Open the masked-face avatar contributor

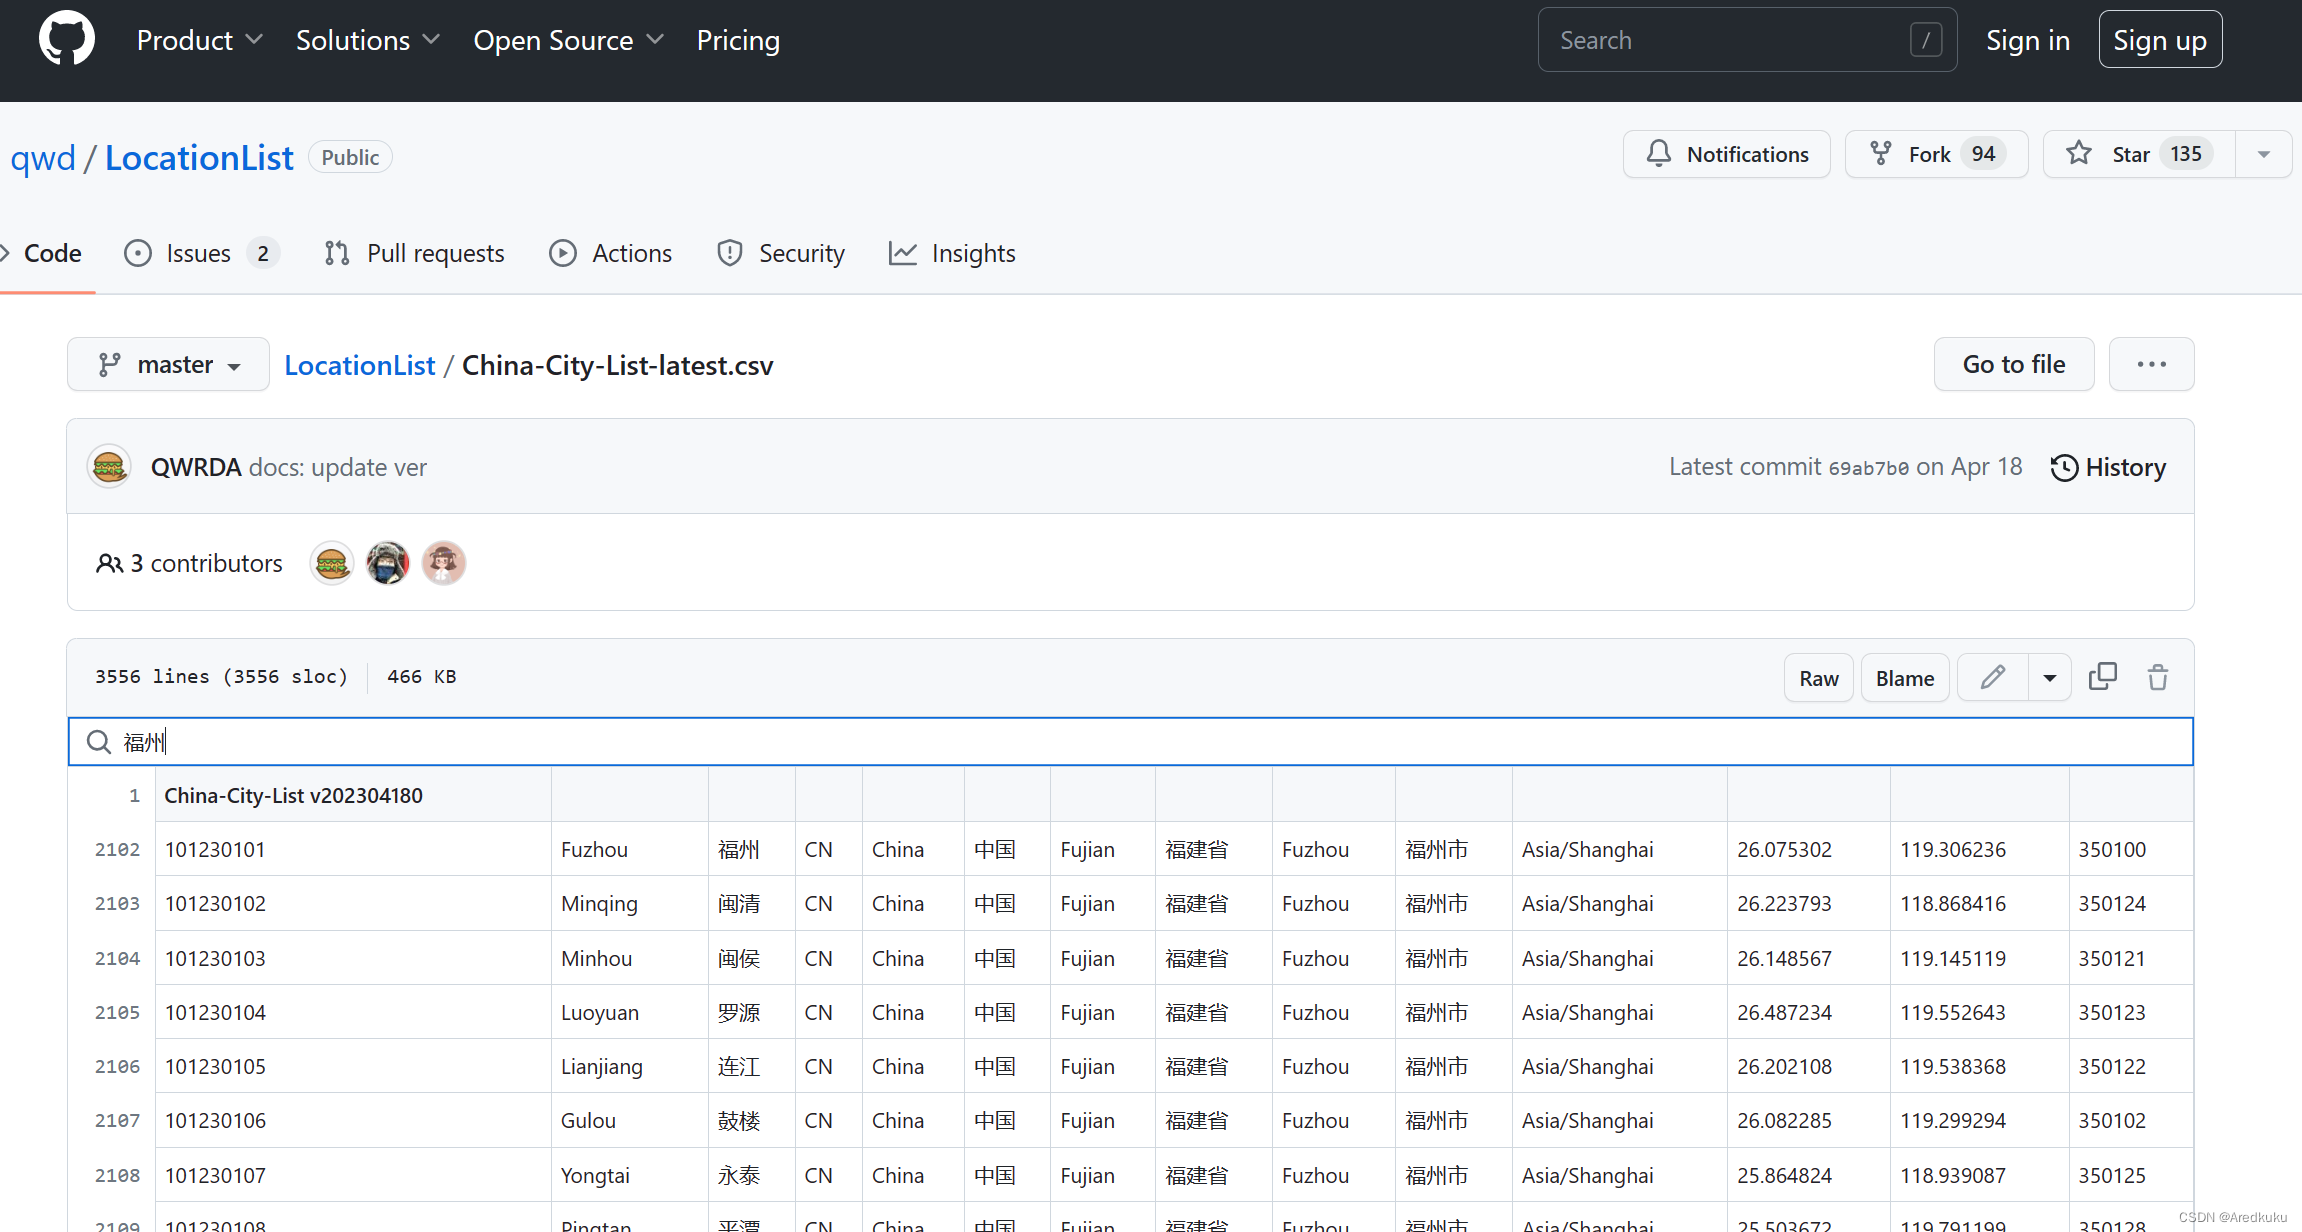[x=388, y=564]
